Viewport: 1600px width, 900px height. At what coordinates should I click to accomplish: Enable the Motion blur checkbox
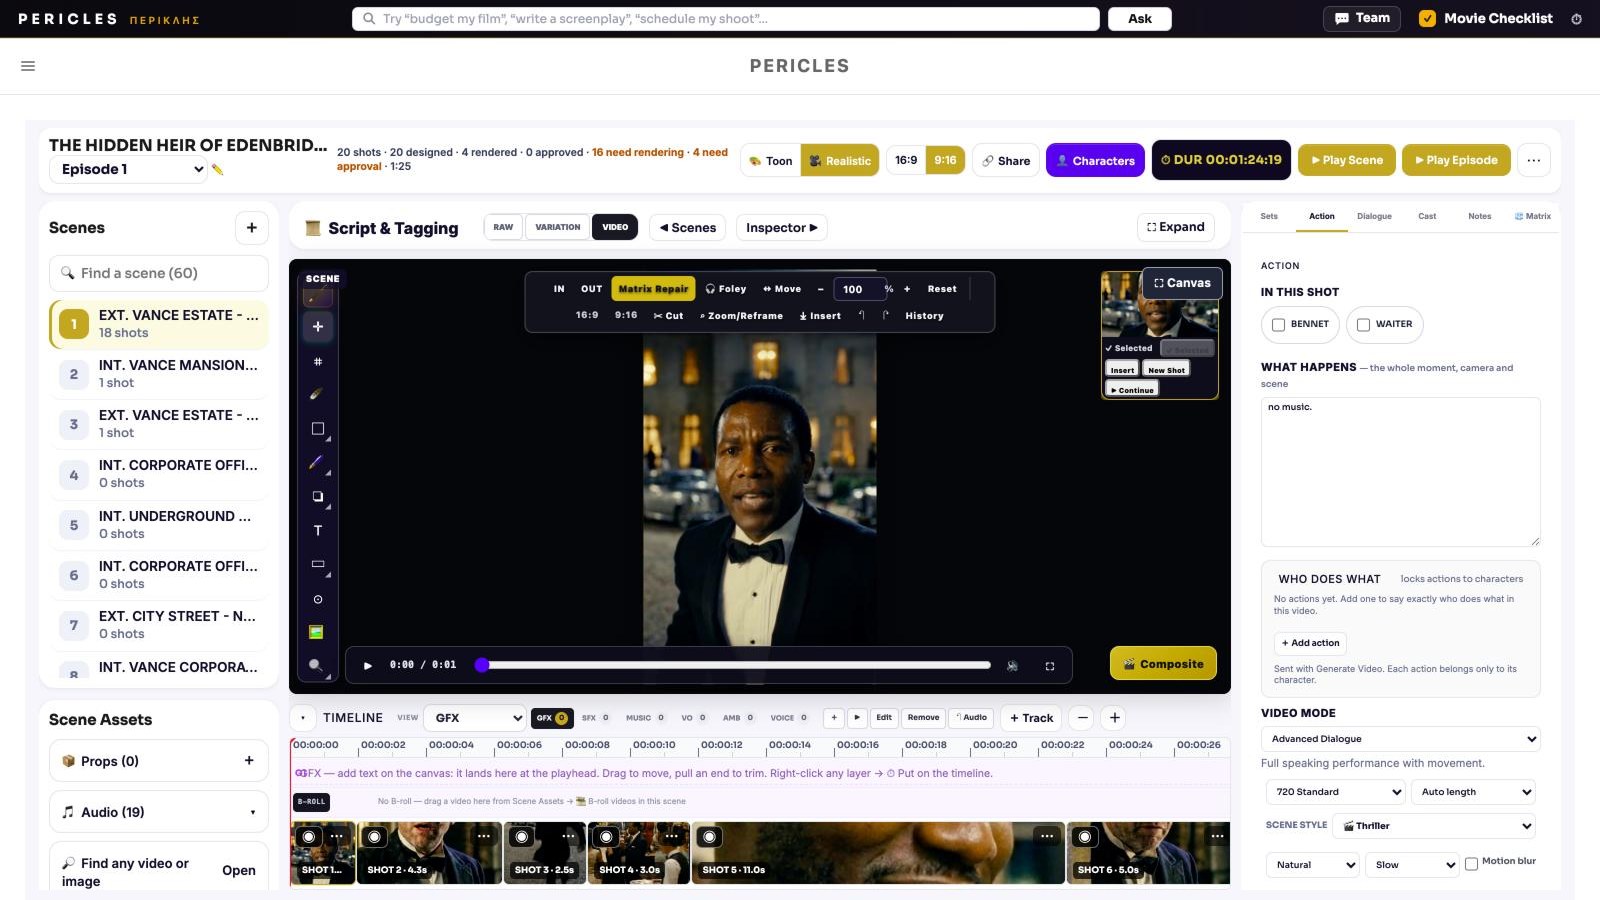(x=1471, y=864)
